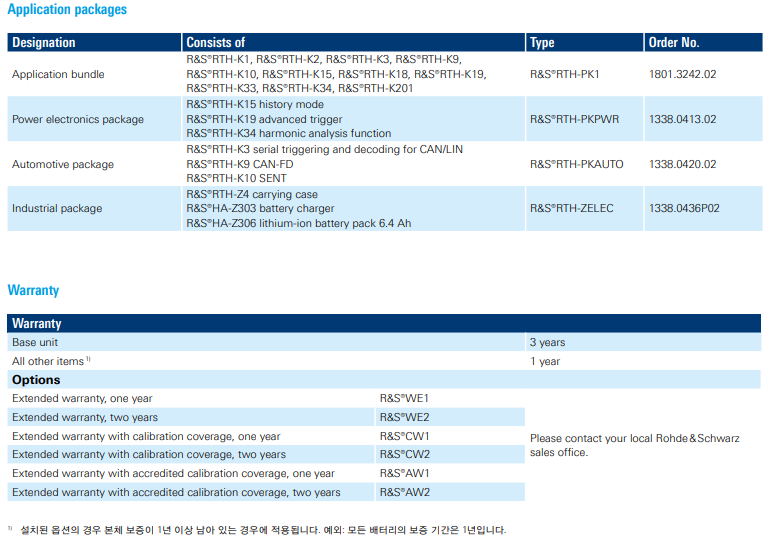Select order number 1338.0413.02

pyautogui.click(x=683, y=120)
